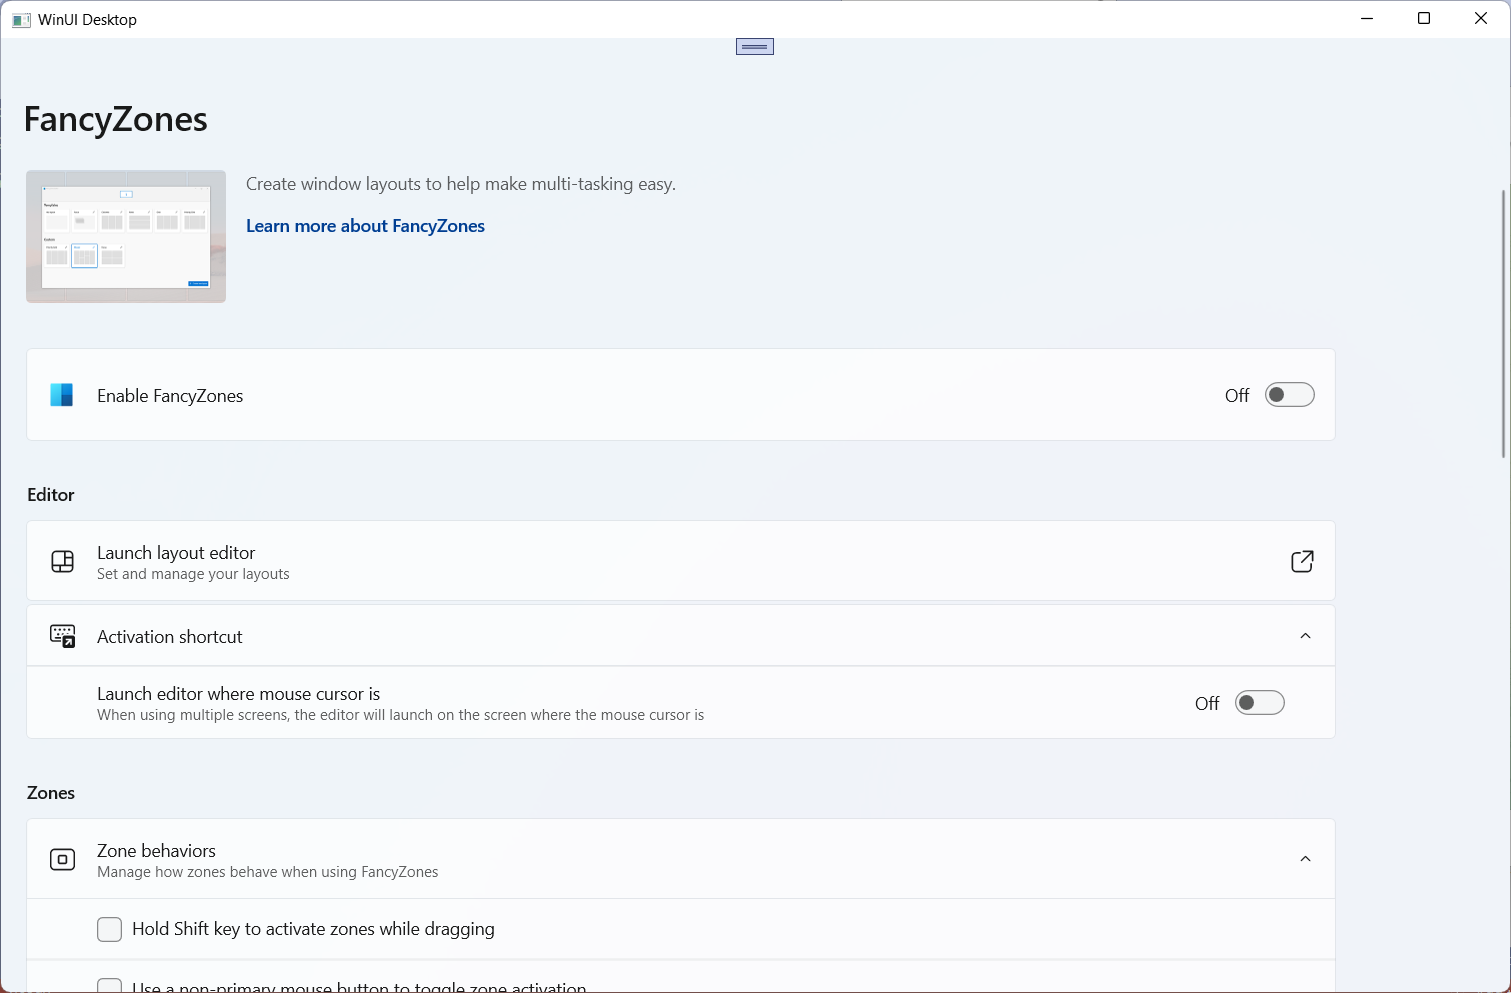The image size is (1511, 993).
Task: Click the drag handle at top center
Action: (755, 47)
